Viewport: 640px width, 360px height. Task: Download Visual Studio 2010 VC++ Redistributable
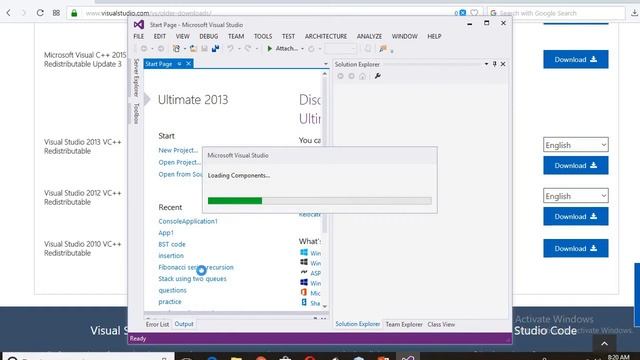tap(576, 249)
